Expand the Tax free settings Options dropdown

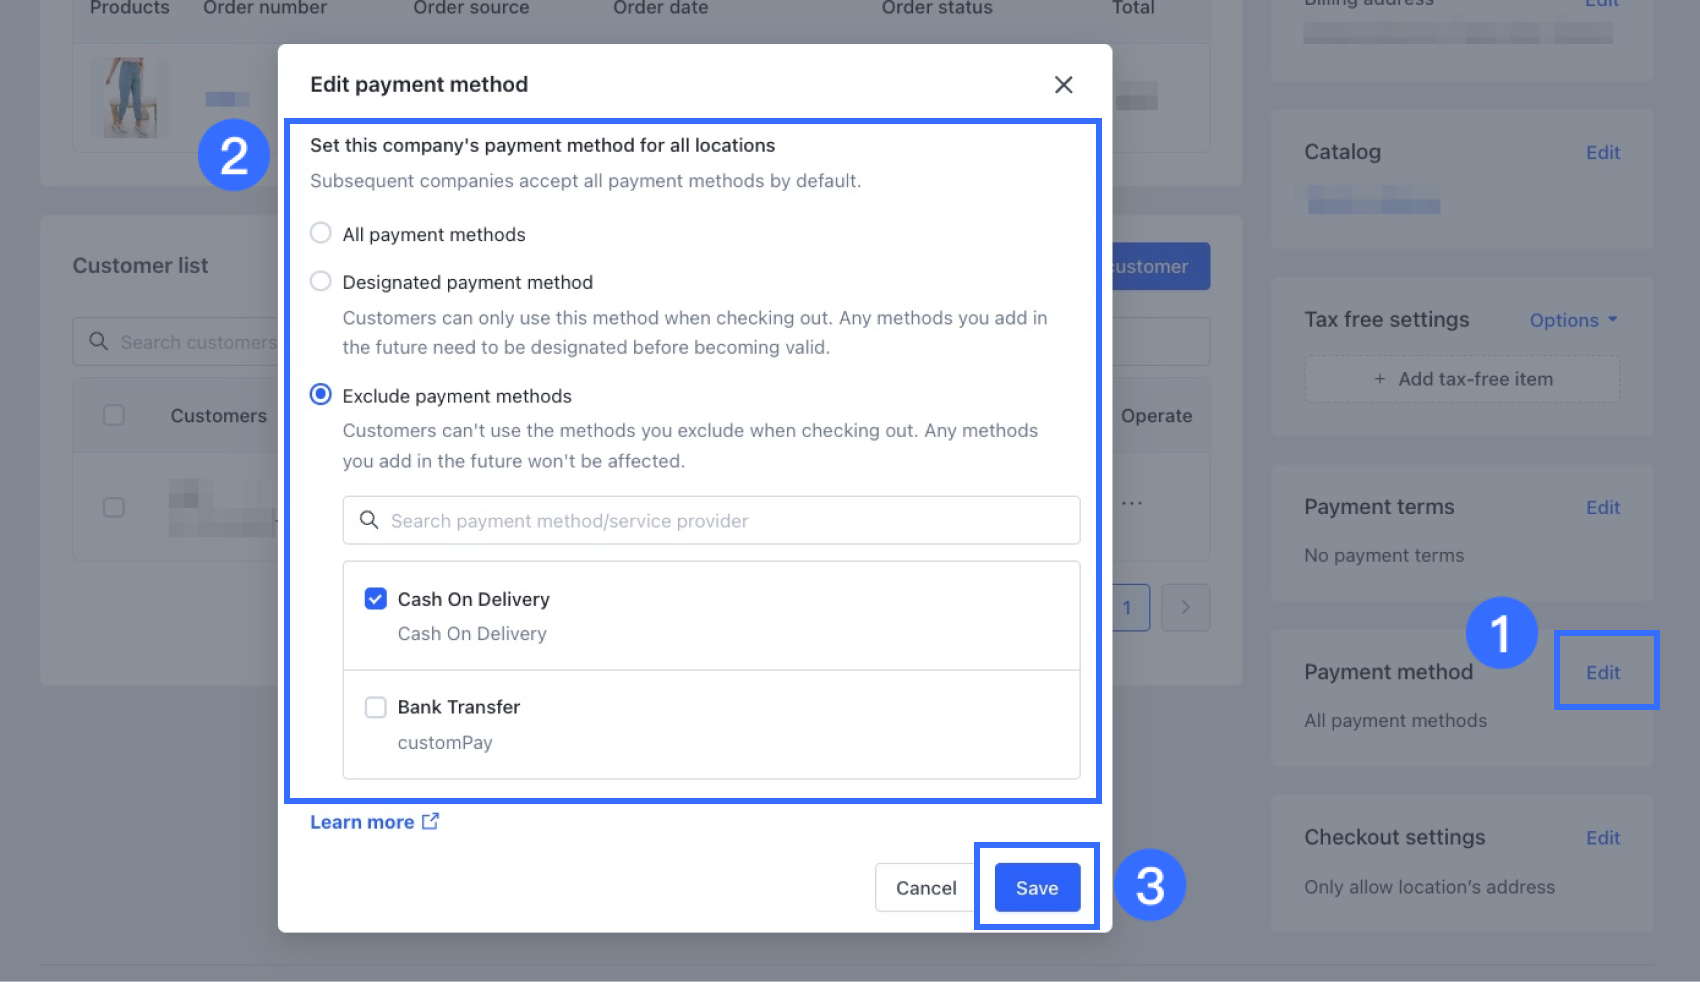tap(1573, 320)
